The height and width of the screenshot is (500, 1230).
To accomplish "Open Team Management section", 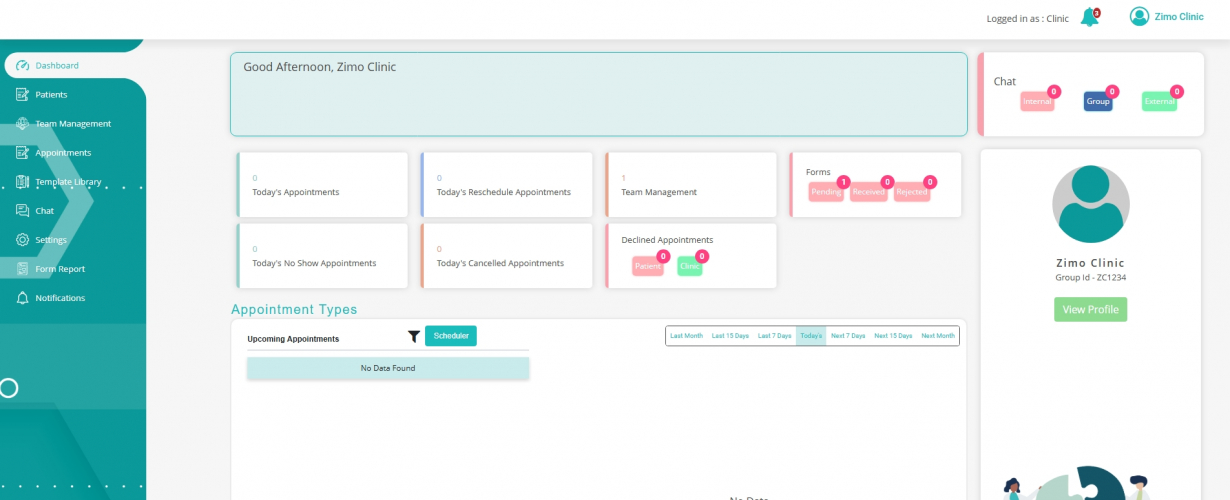I will 73,124.
